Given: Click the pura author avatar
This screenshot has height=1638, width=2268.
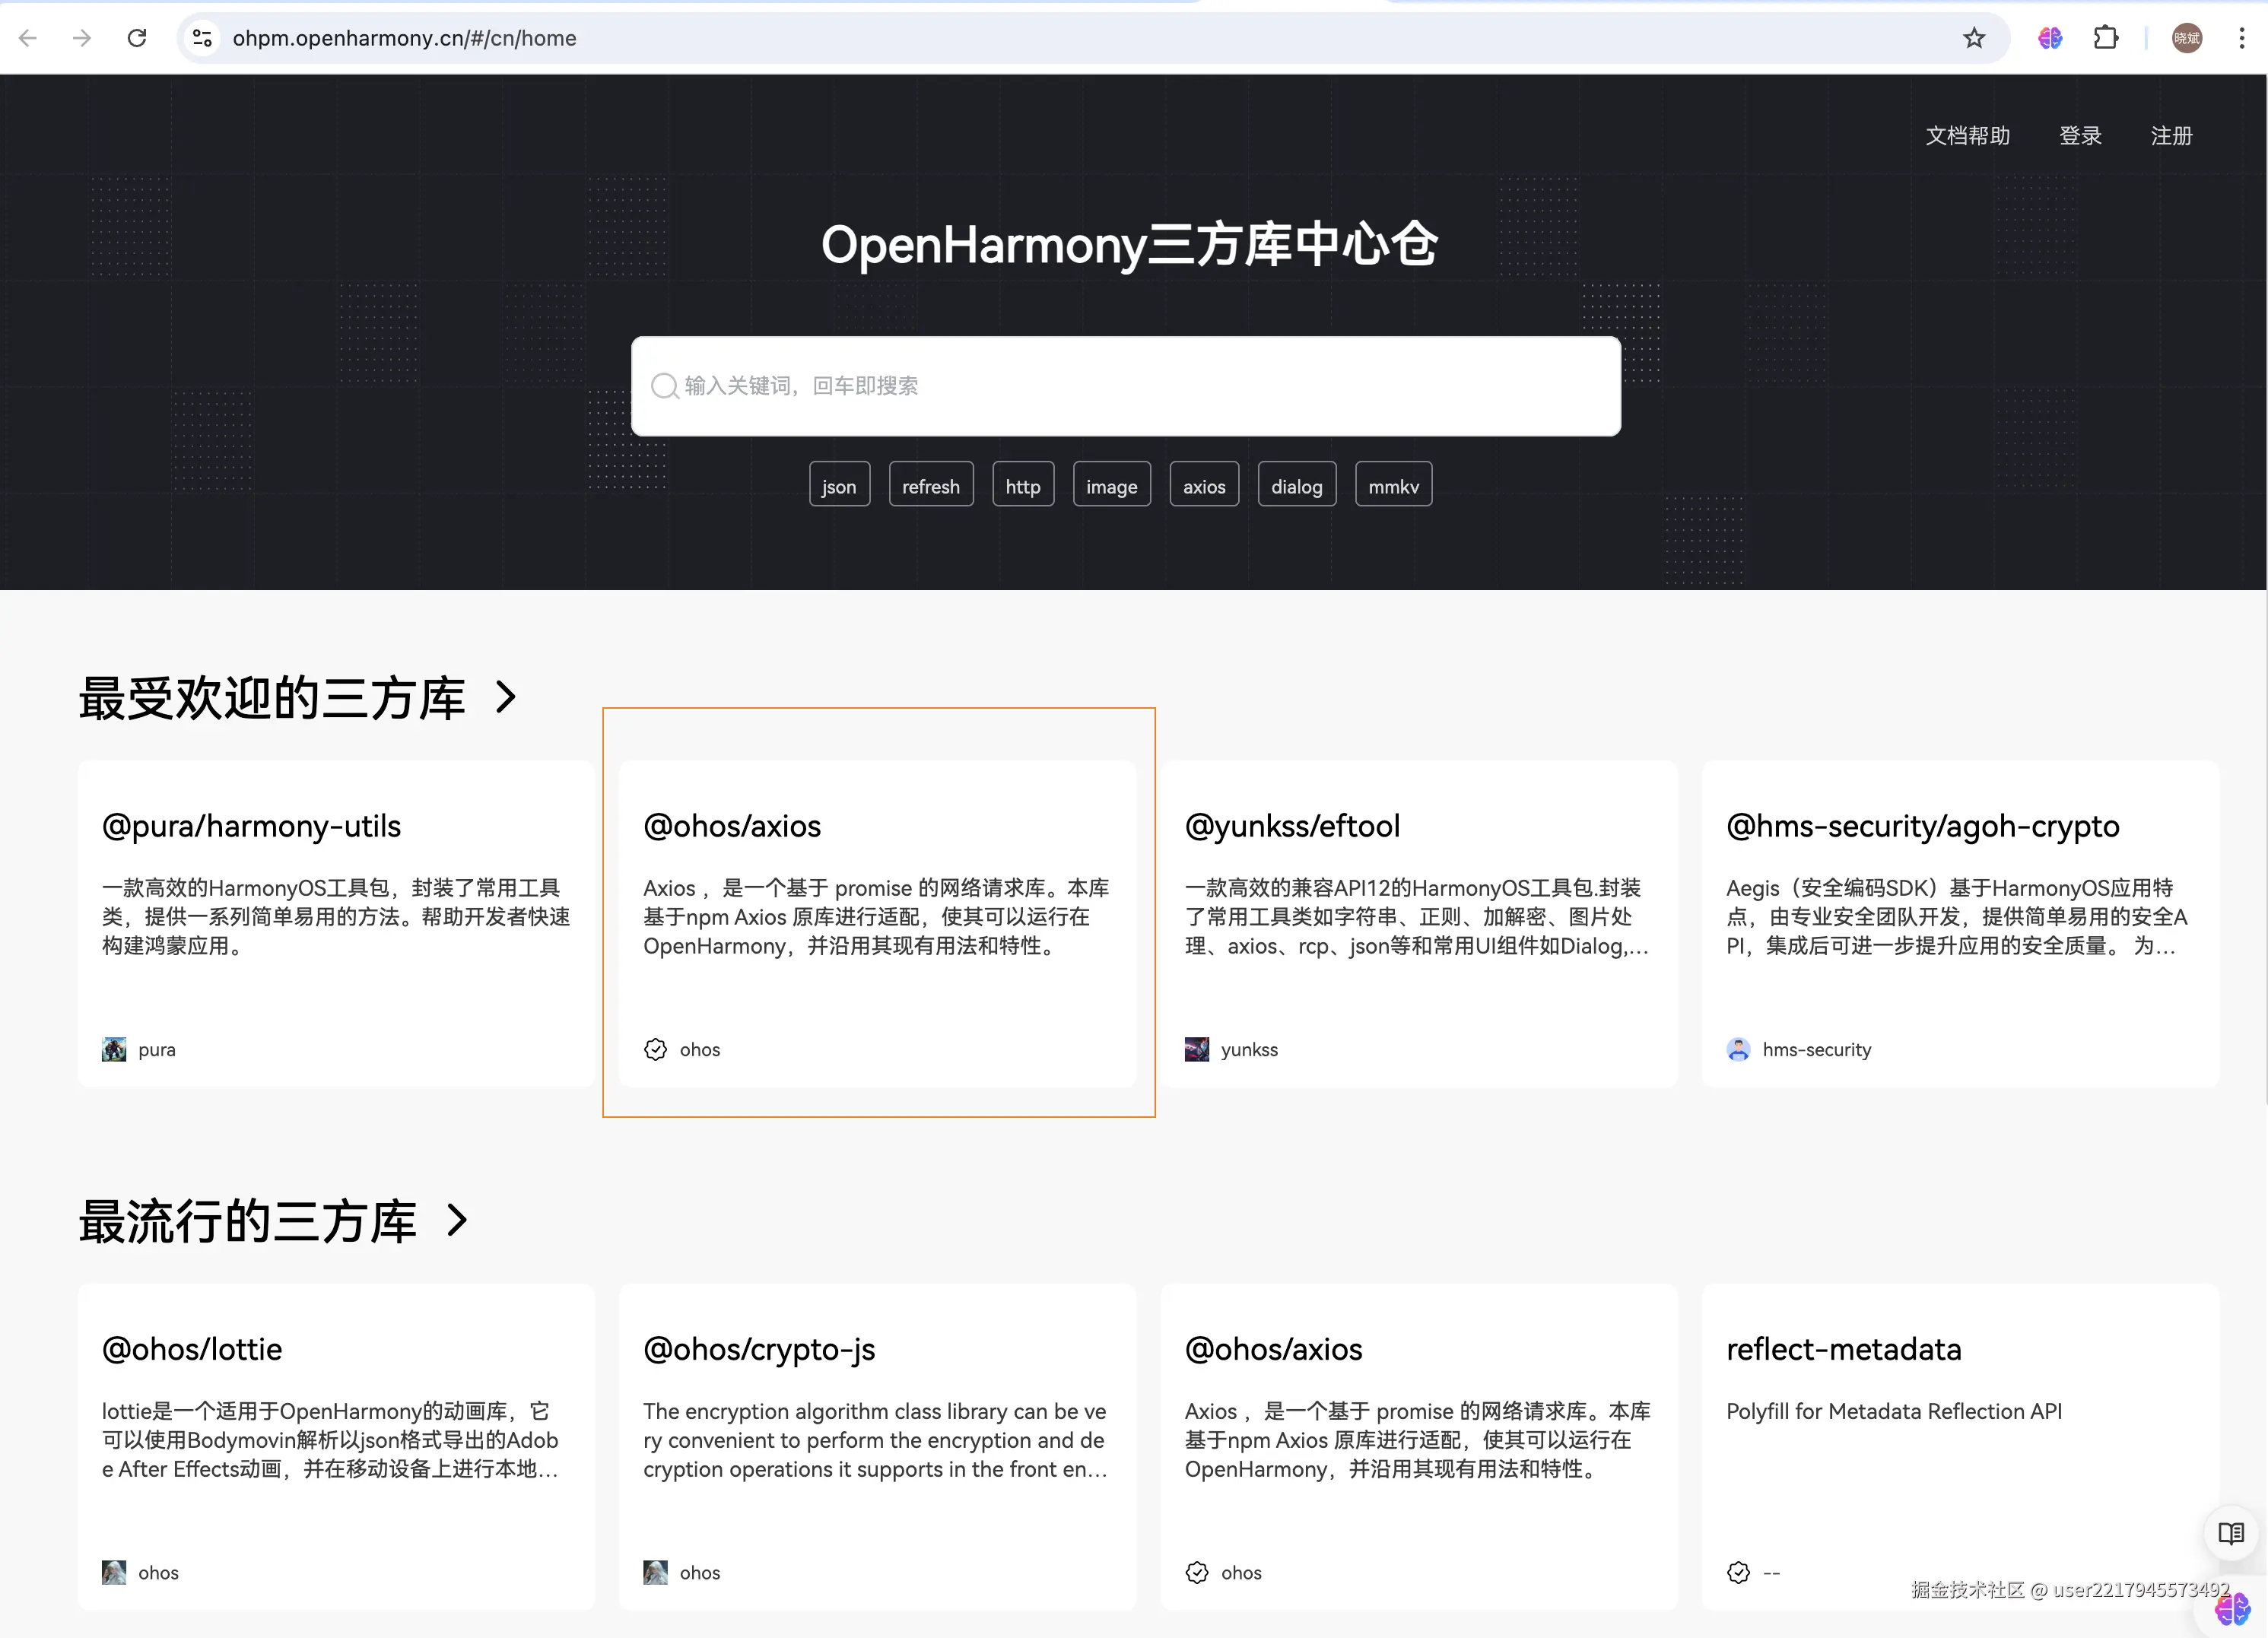Looking at the screenshot, I should click(x=114, y=1049).
